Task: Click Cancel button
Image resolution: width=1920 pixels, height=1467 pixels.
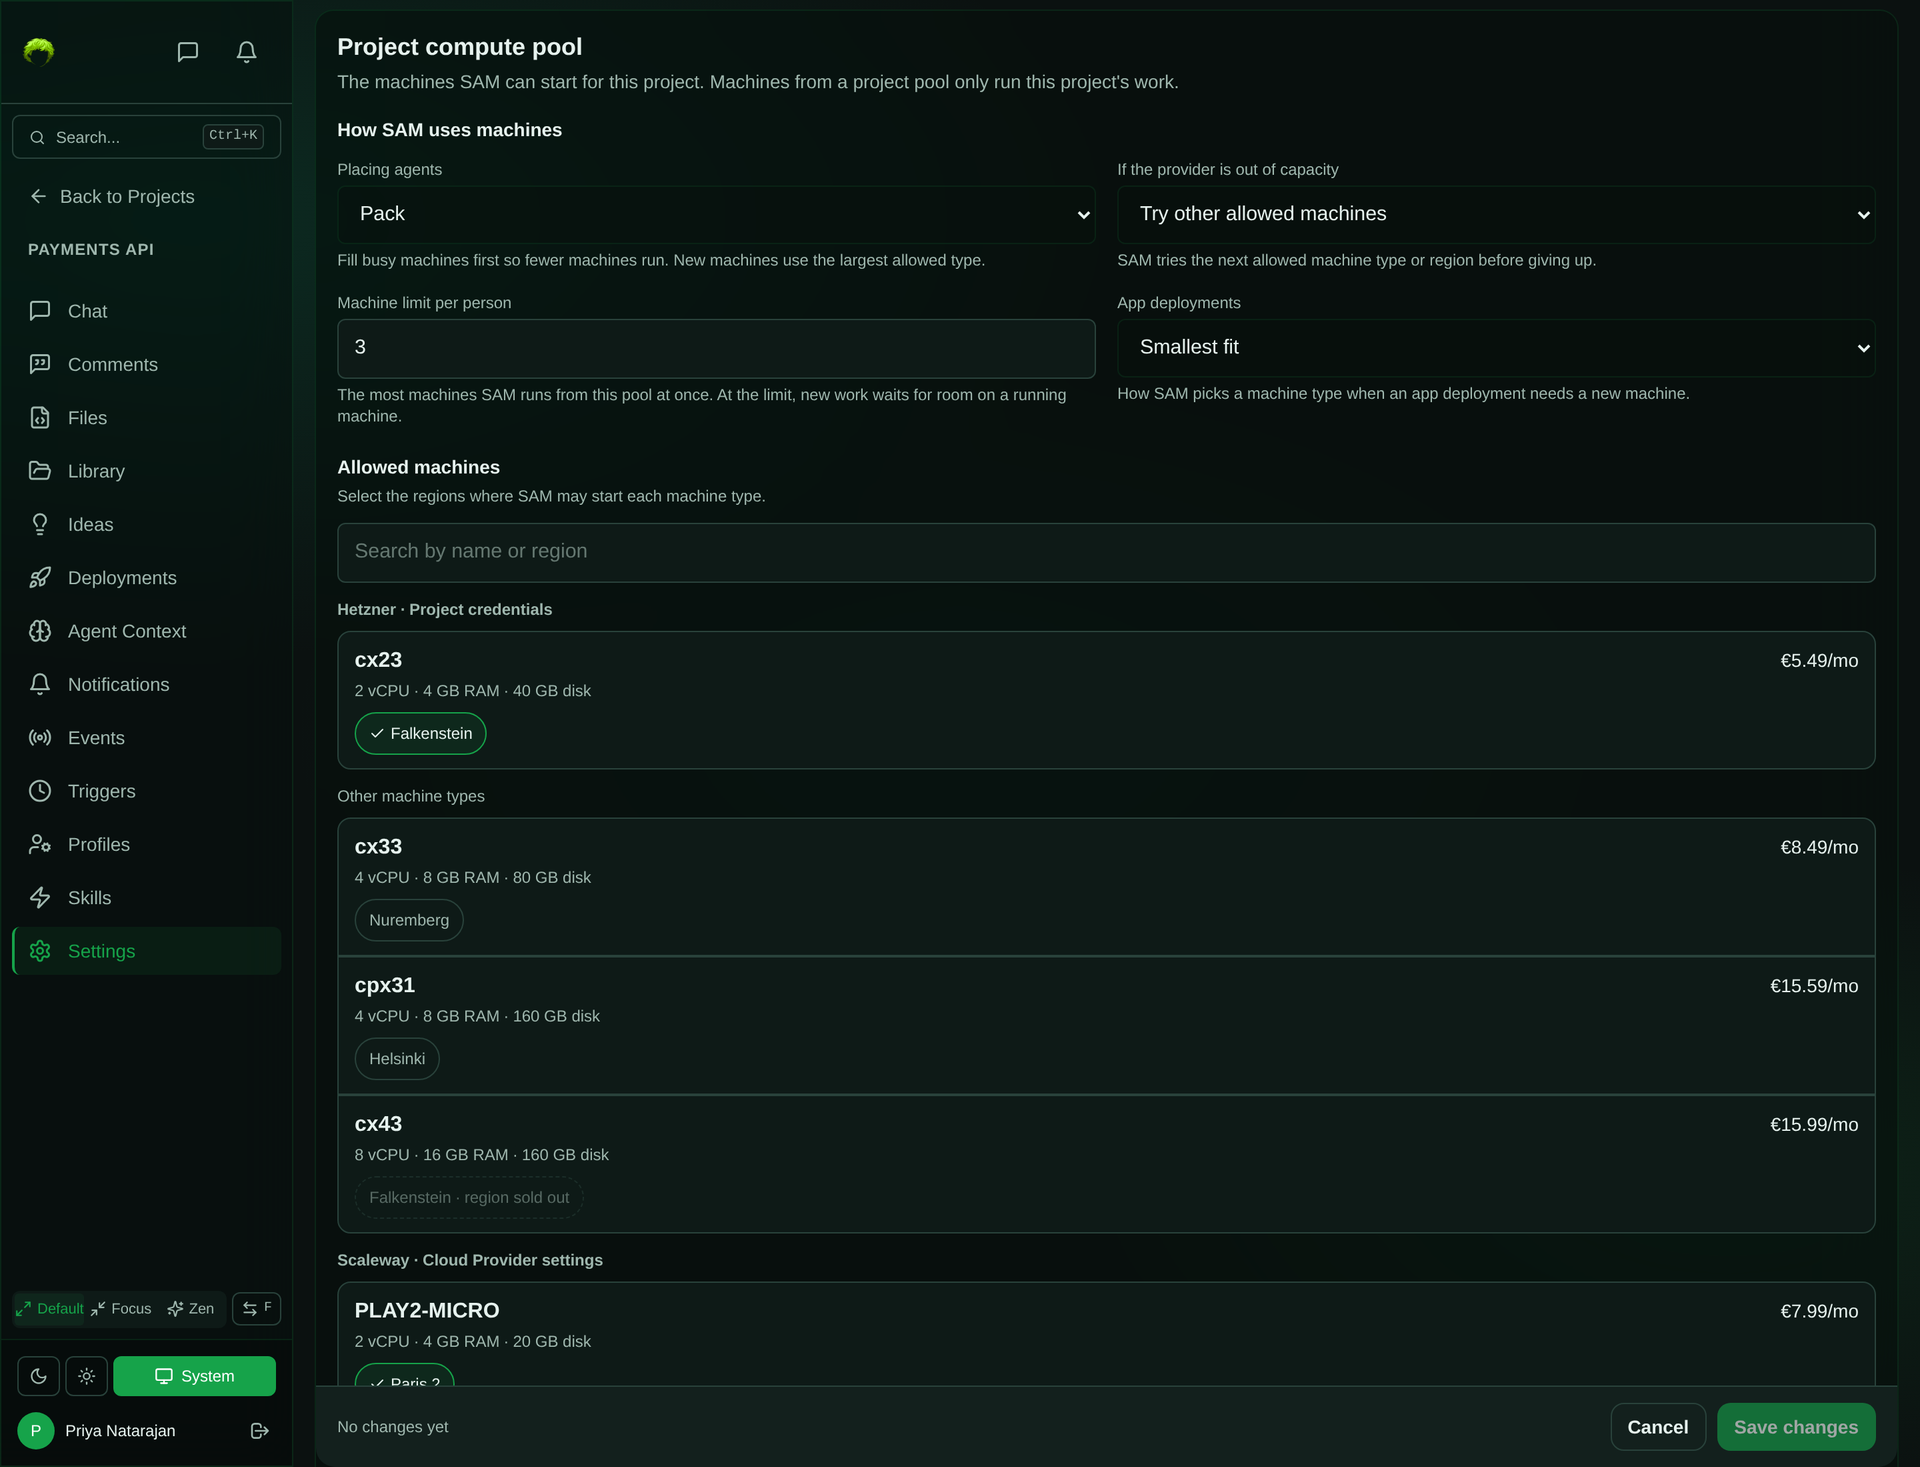Action: click(x=1657, y=1427)
